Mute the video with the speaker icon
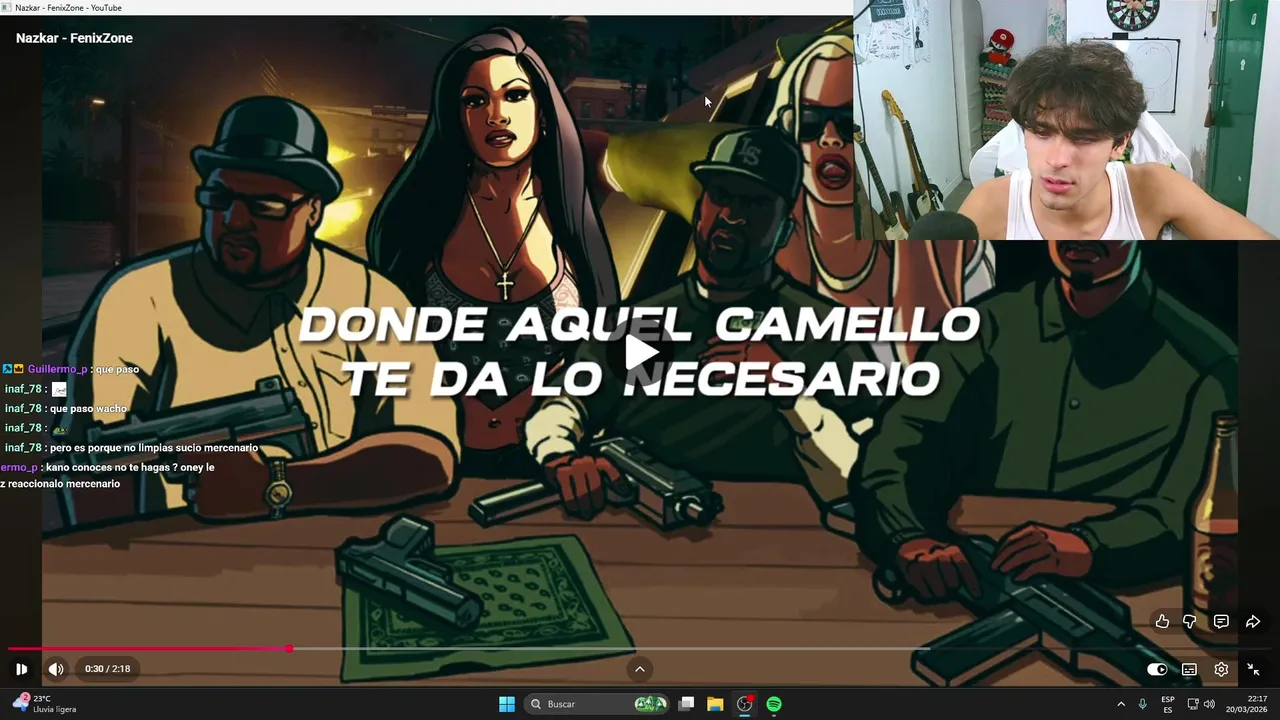 (x=56, y=669)
